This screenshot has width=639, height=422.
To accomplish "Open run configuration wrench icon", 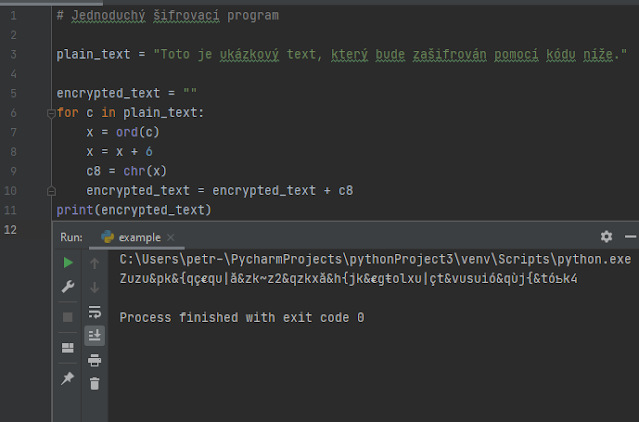I will 68,287.
